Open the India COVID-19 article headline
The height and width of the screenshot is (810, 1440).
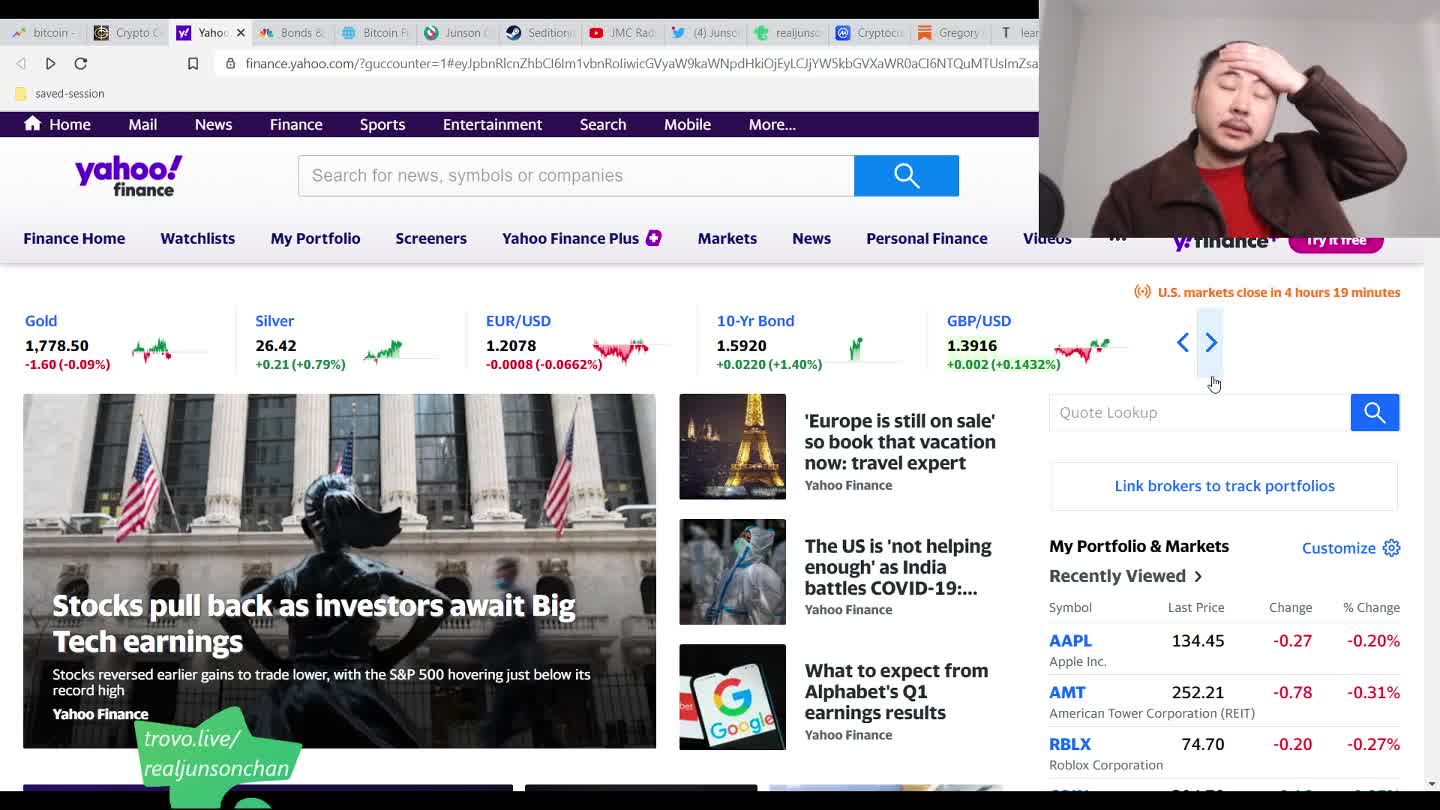click(x=898, y=567)
